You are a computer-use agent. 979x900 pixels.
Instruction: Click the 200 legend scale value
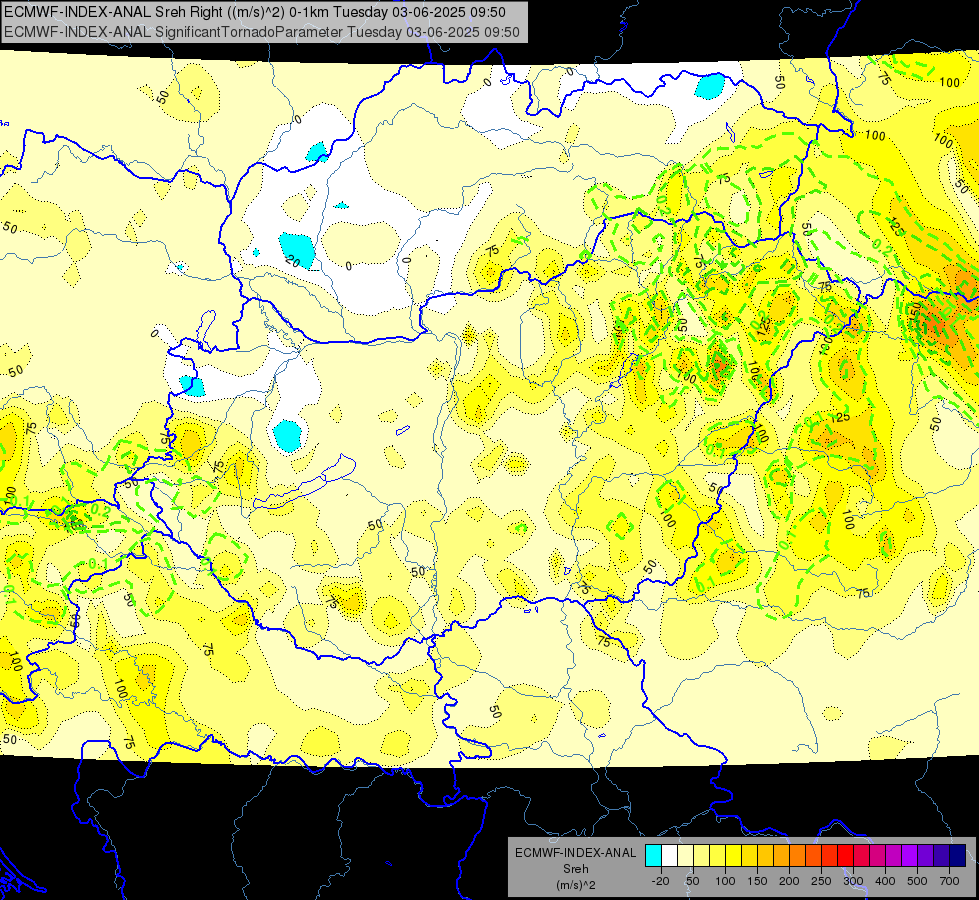(789, 881)
